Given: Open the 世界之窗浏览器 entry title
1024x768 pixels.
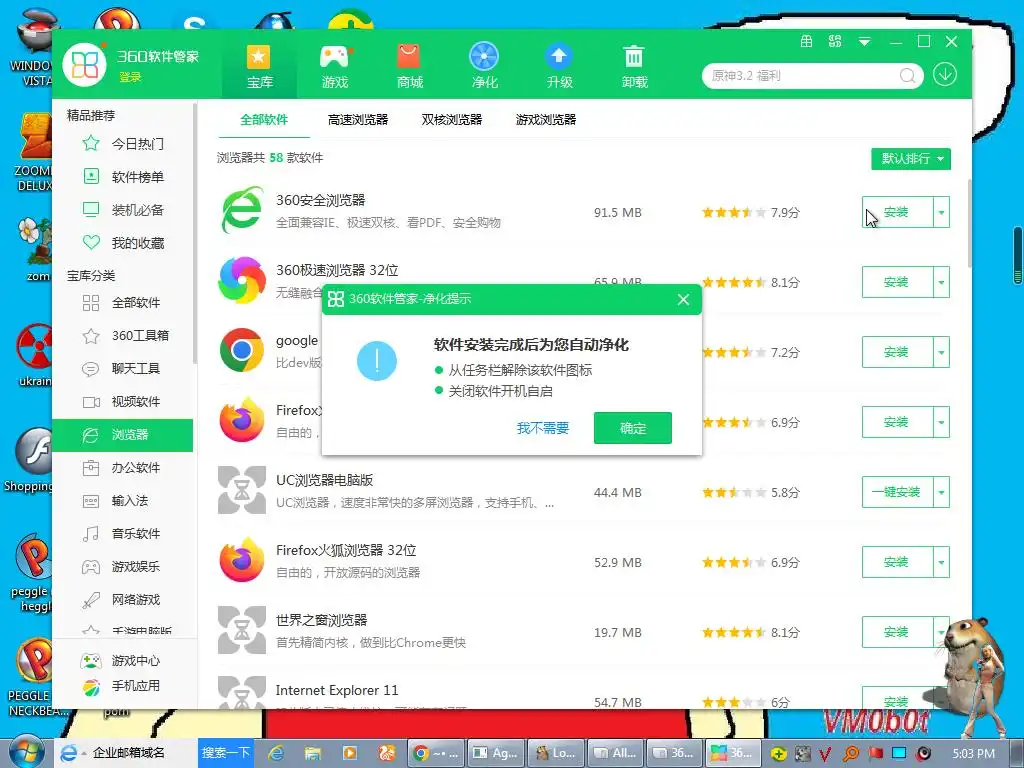Looking at the screenshot, I should pyautogui.click(x=321, y=620).
